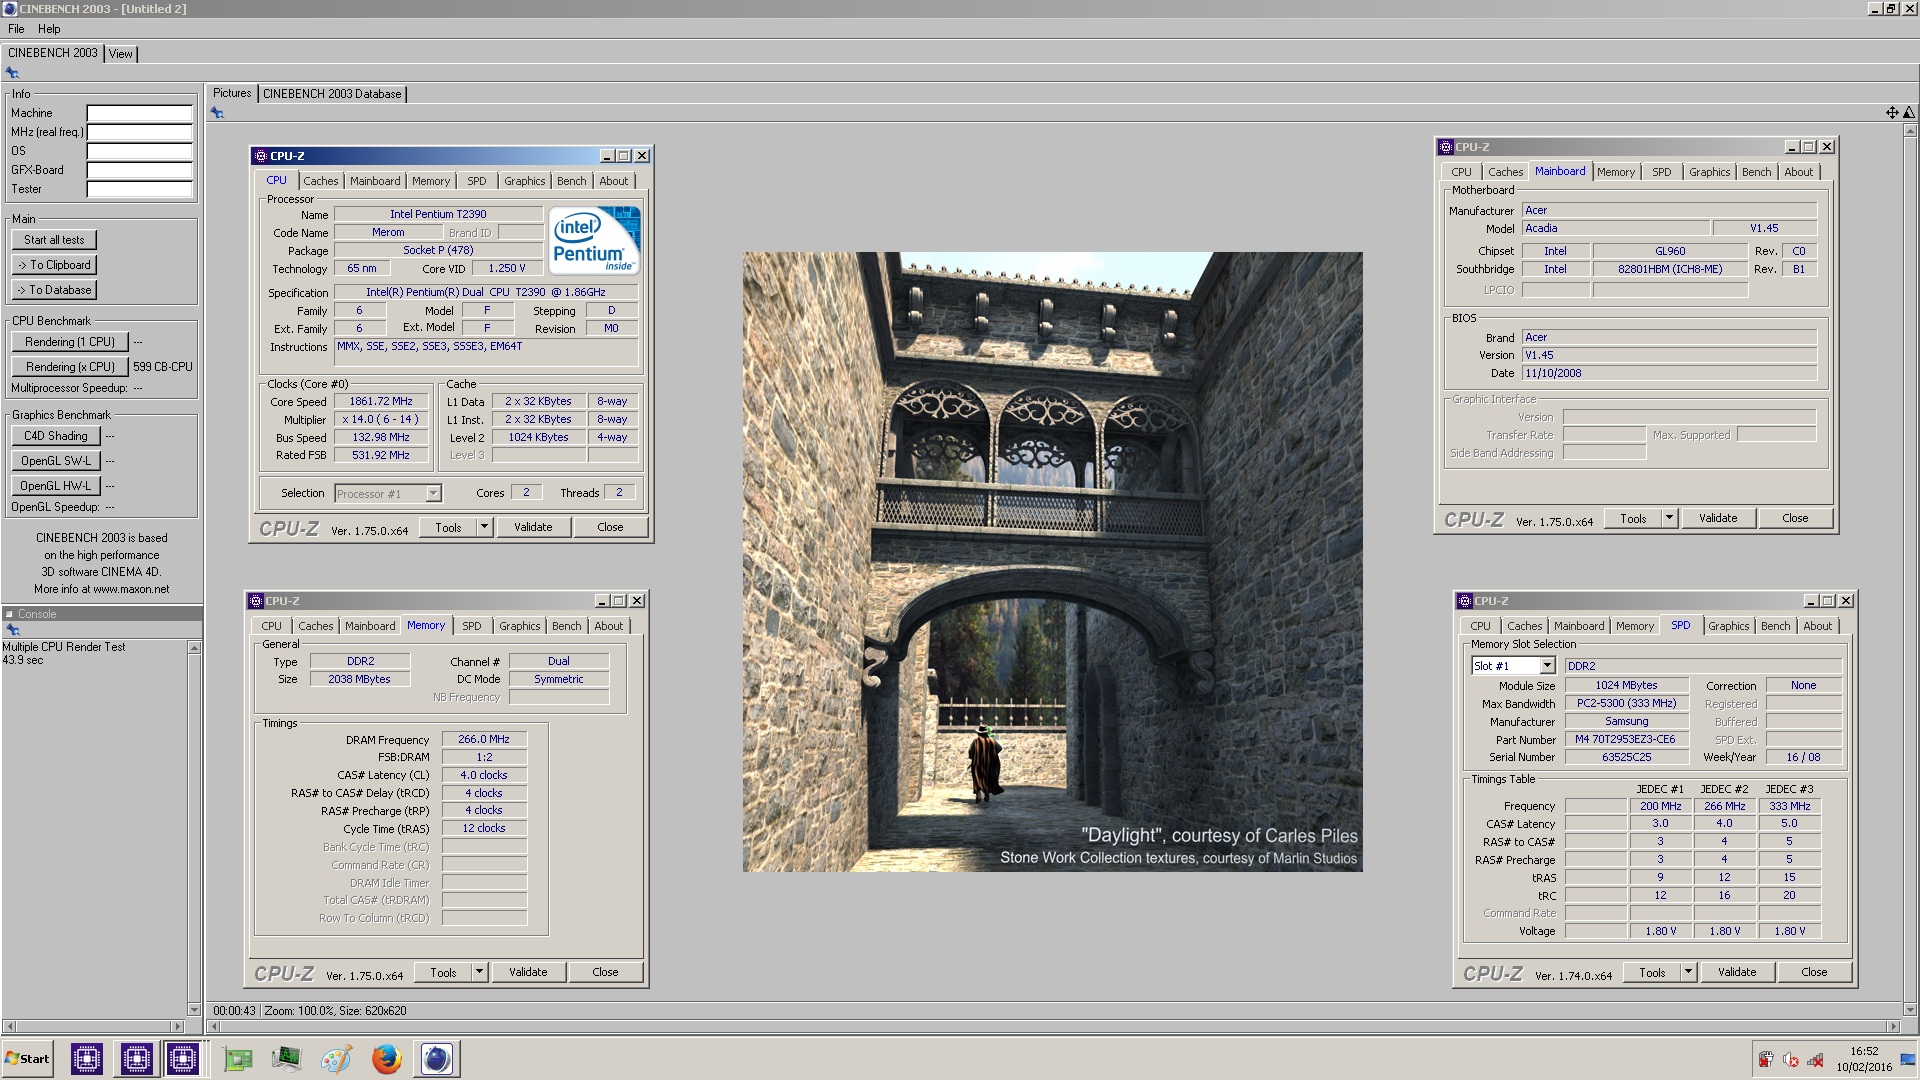Click the pin icon in the Console panel
Image resolution: width=1920 pixels, height=1080 pixels.
(x=13, y=630)
